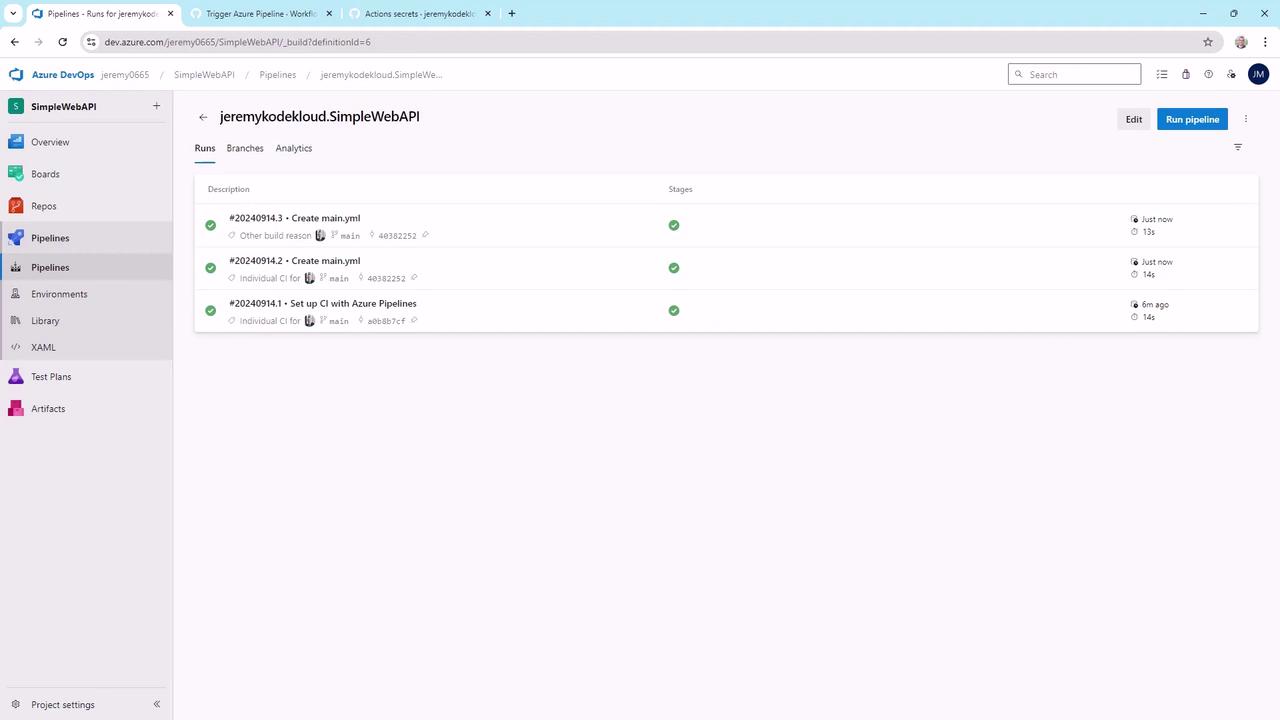The height and width of the screenshot is (720, 1280).
Task: Open run #20240914.3 Create main.yml
Action: point(294,218)
